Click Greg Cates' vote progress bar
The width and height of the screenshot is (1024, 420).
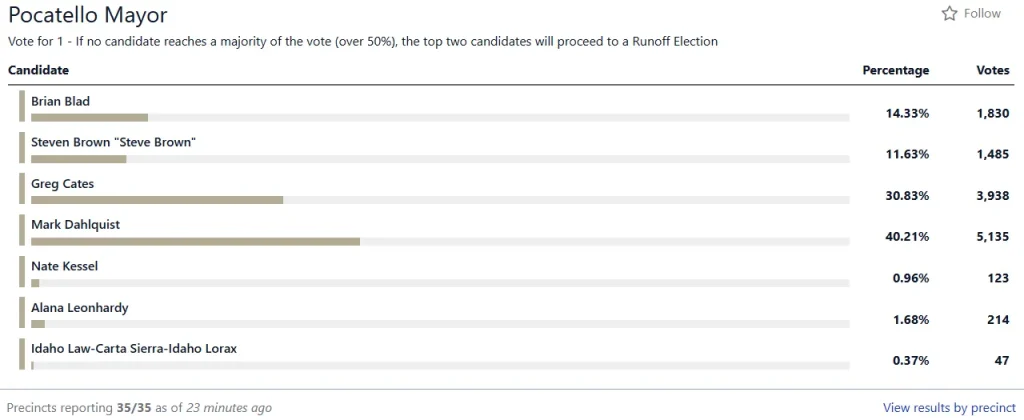(157, 200)
